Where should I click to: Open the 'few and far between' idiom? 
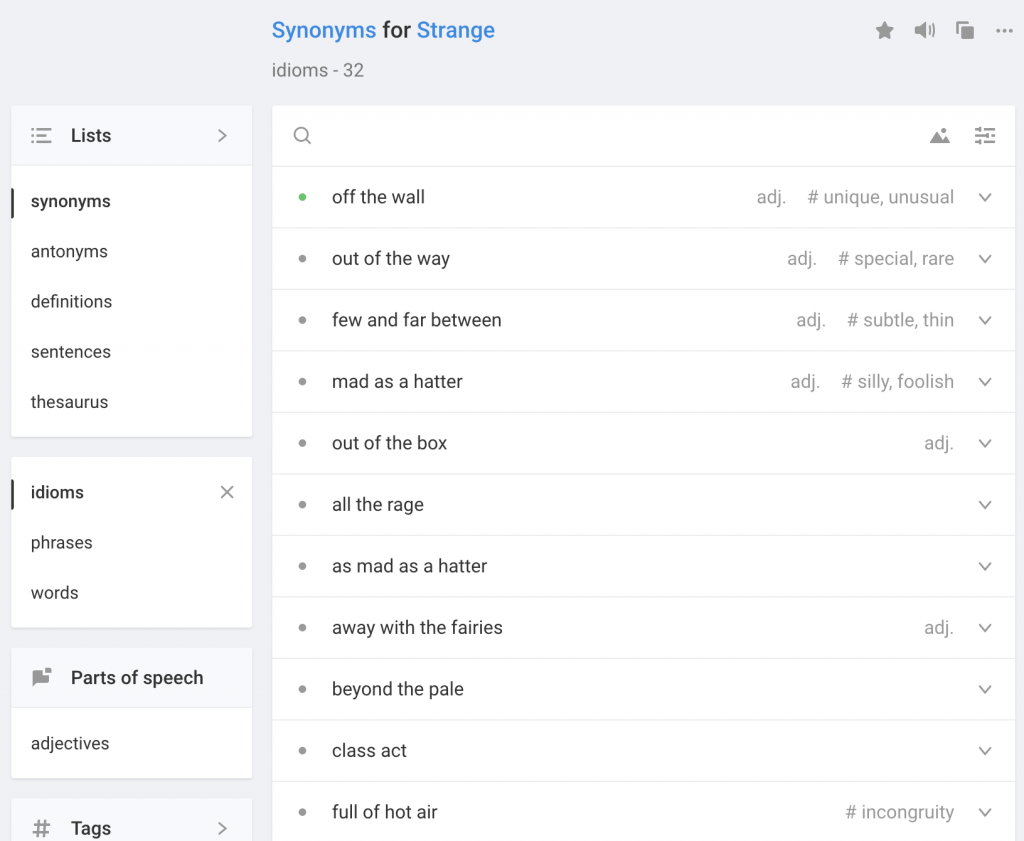pos(417,320)
